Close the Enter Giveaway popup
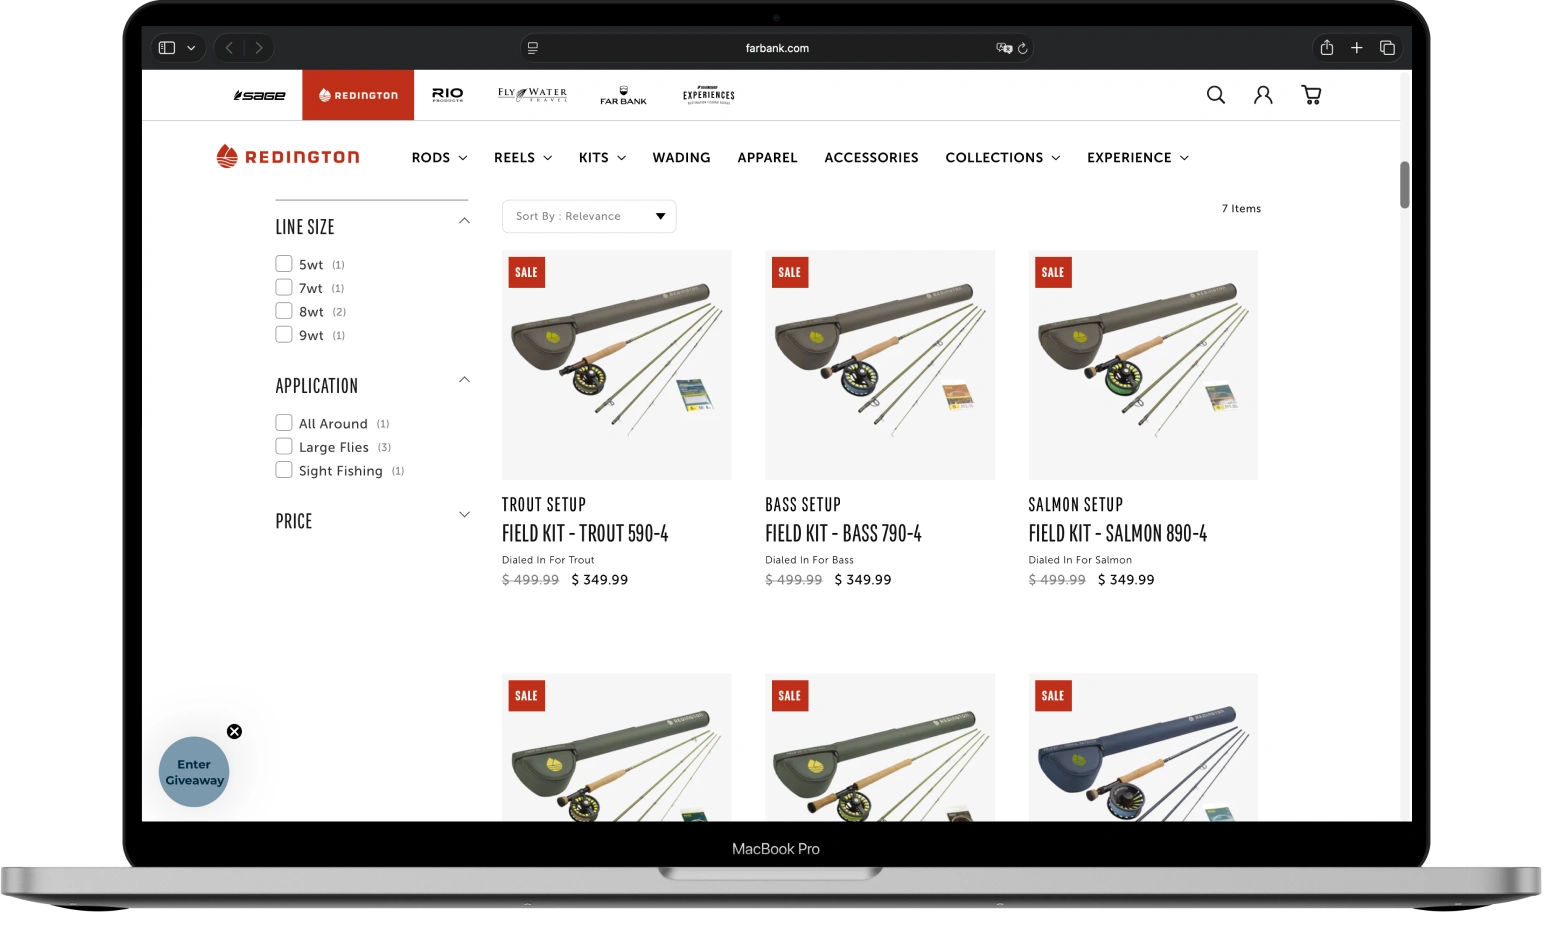 (x=234, y=732)
